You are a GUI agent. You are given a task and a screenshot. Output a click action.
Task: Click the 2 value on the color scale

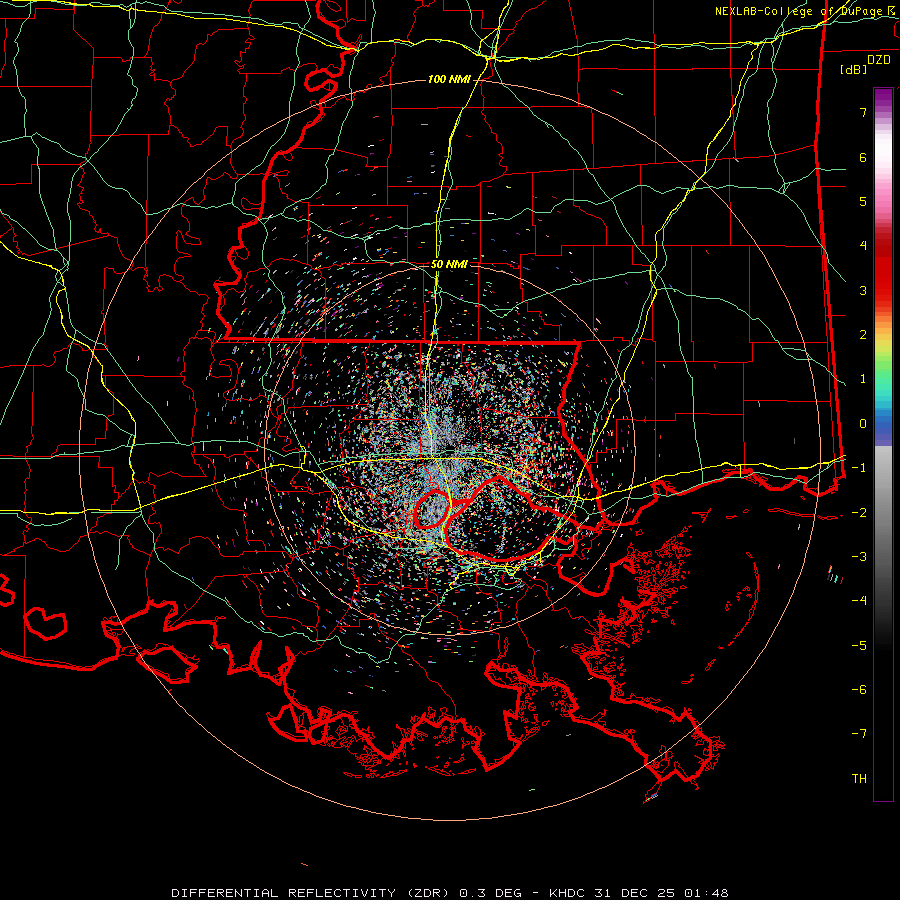pyautogui.click(x=863, y=335)
